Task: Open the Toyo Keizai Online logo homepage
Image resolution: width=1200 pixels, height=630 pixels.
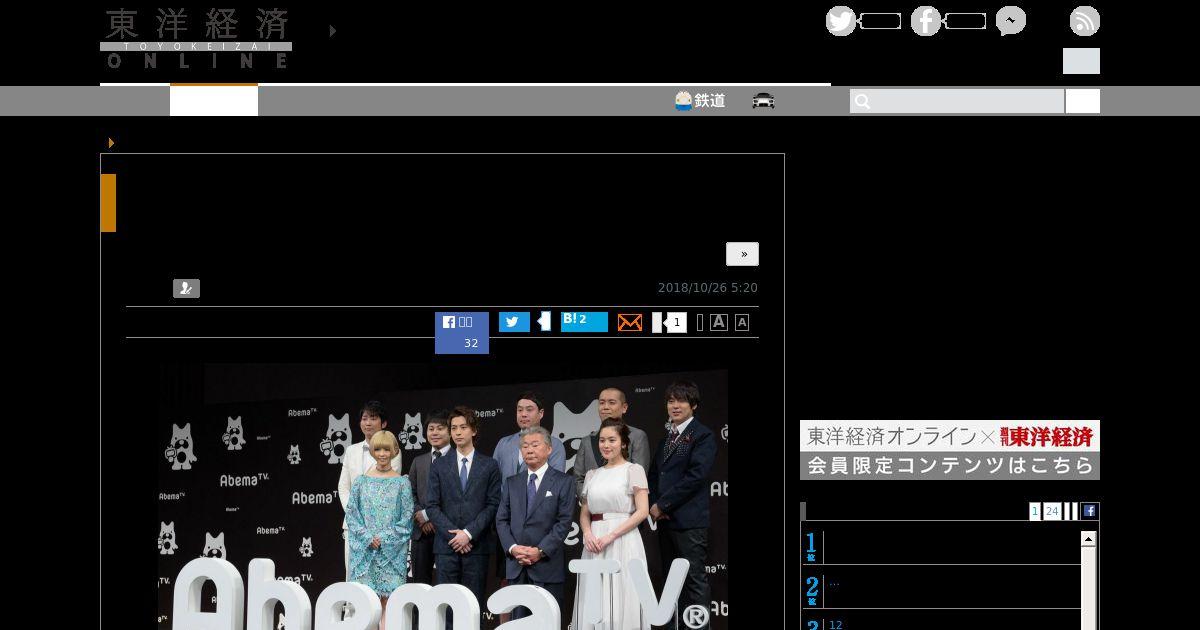Action: [x=196, y=39]
